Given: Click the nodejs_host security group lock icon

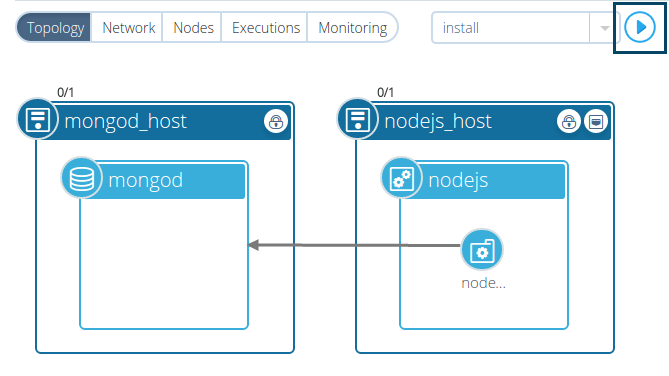Looking at the screenshot, I should (x=568, y=122).
